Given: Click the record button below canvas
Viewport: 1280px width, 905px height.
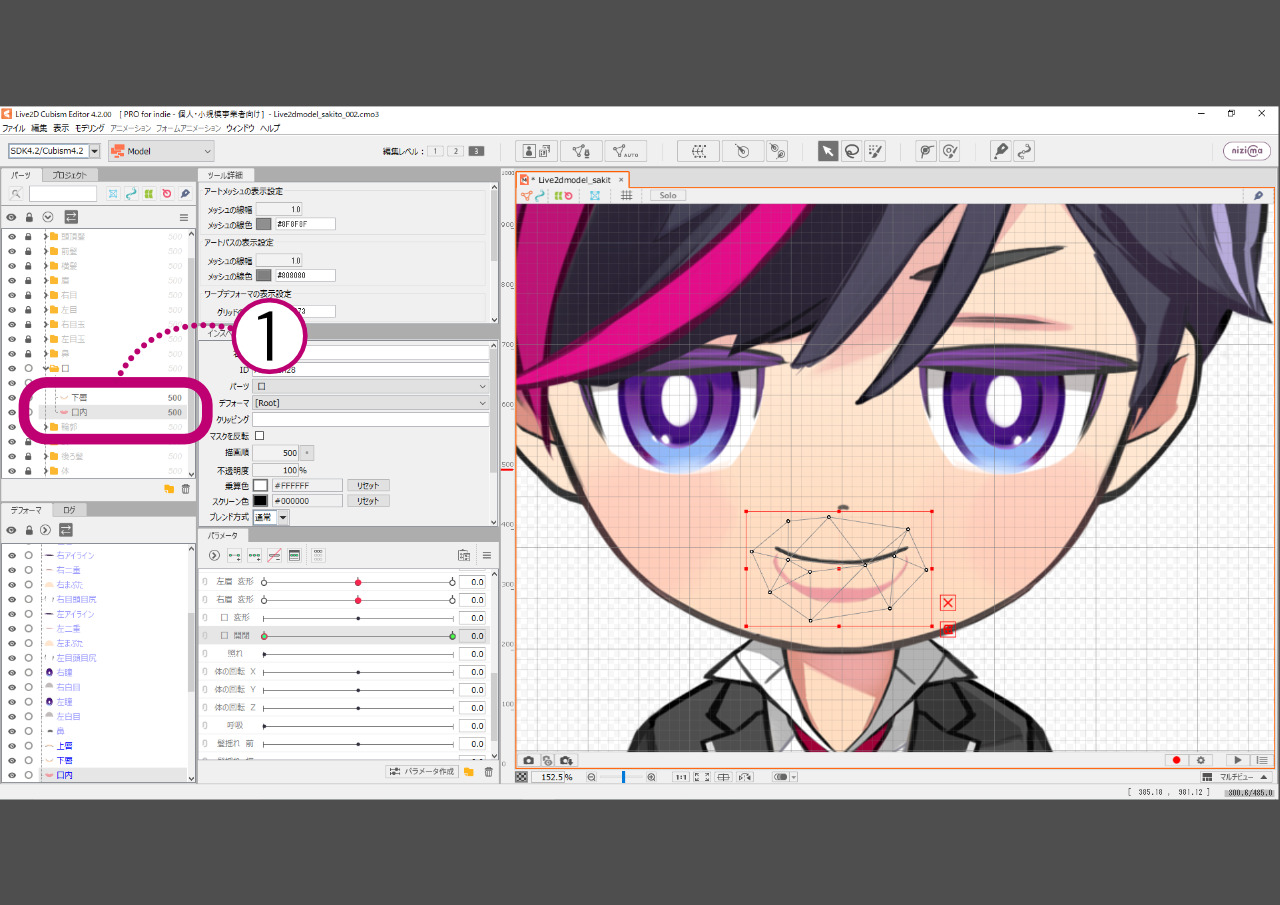Looking at the screenshot, I should pos(1177,761).
